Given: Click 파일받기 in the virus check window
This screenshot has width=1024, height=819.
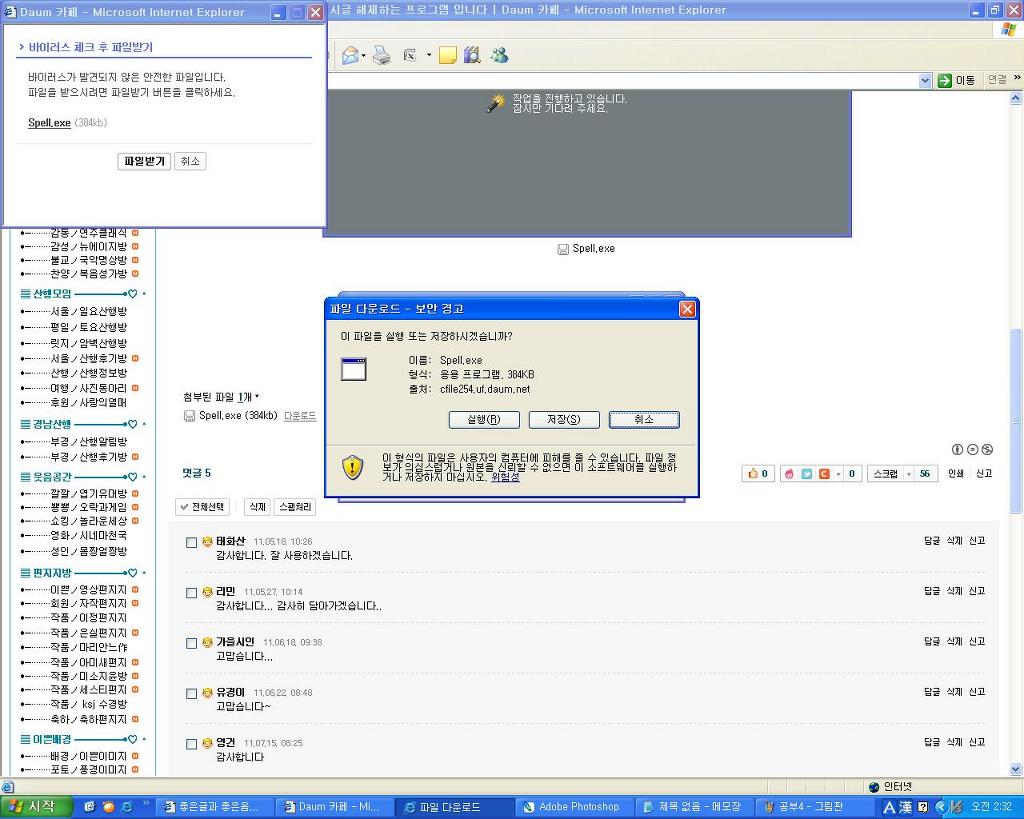Looking at the screenshot, I should point(144,161).
